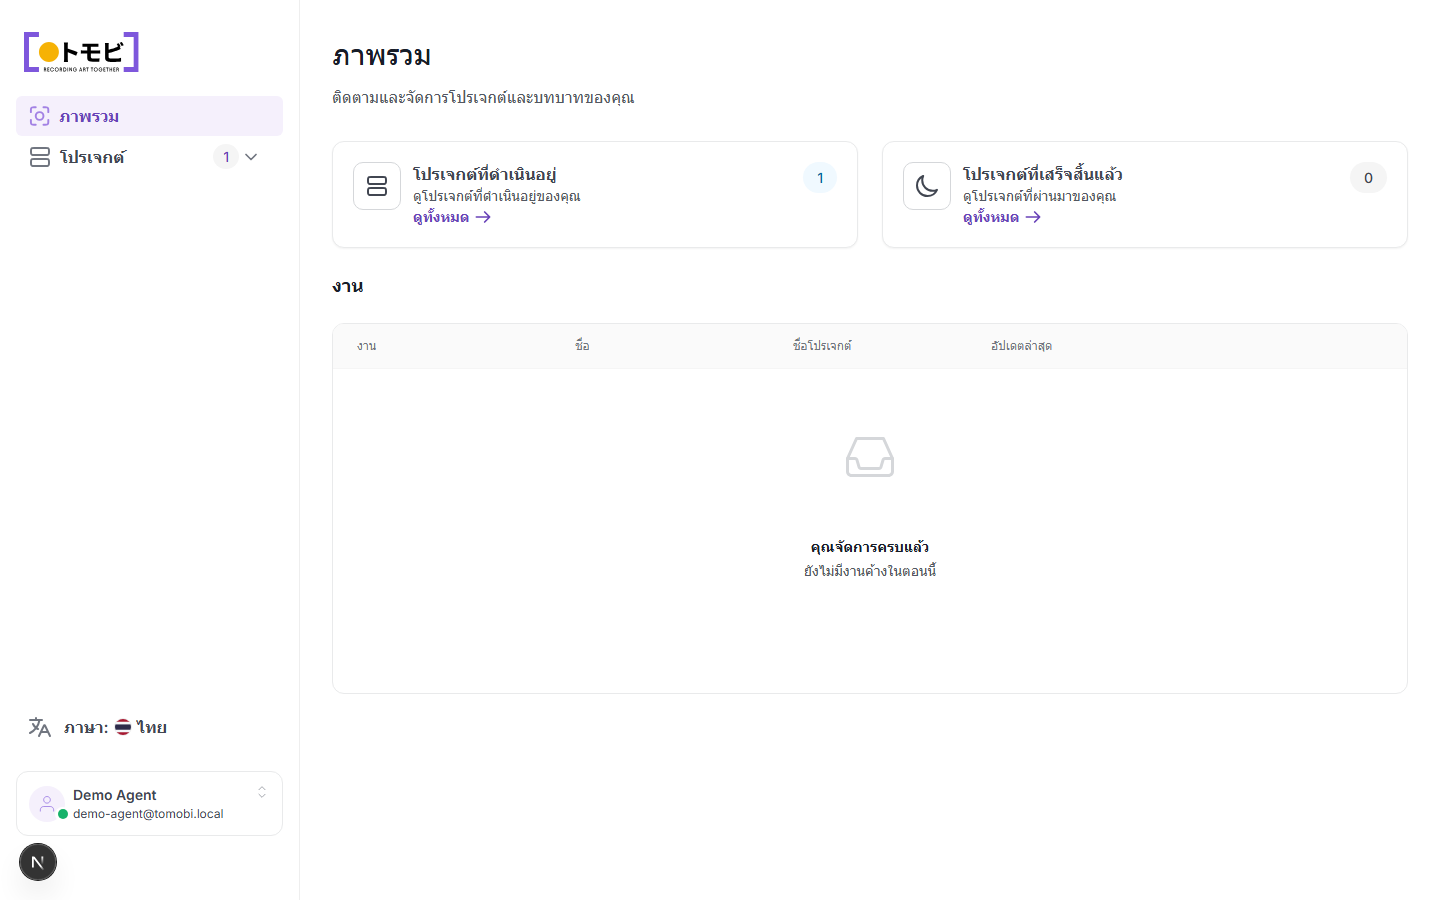Viewport: 1440px width, 900px height.
Task: Click the ชื่อโปรเจกต์ column header
Action: pyautogui.click(x=822, y=346)
